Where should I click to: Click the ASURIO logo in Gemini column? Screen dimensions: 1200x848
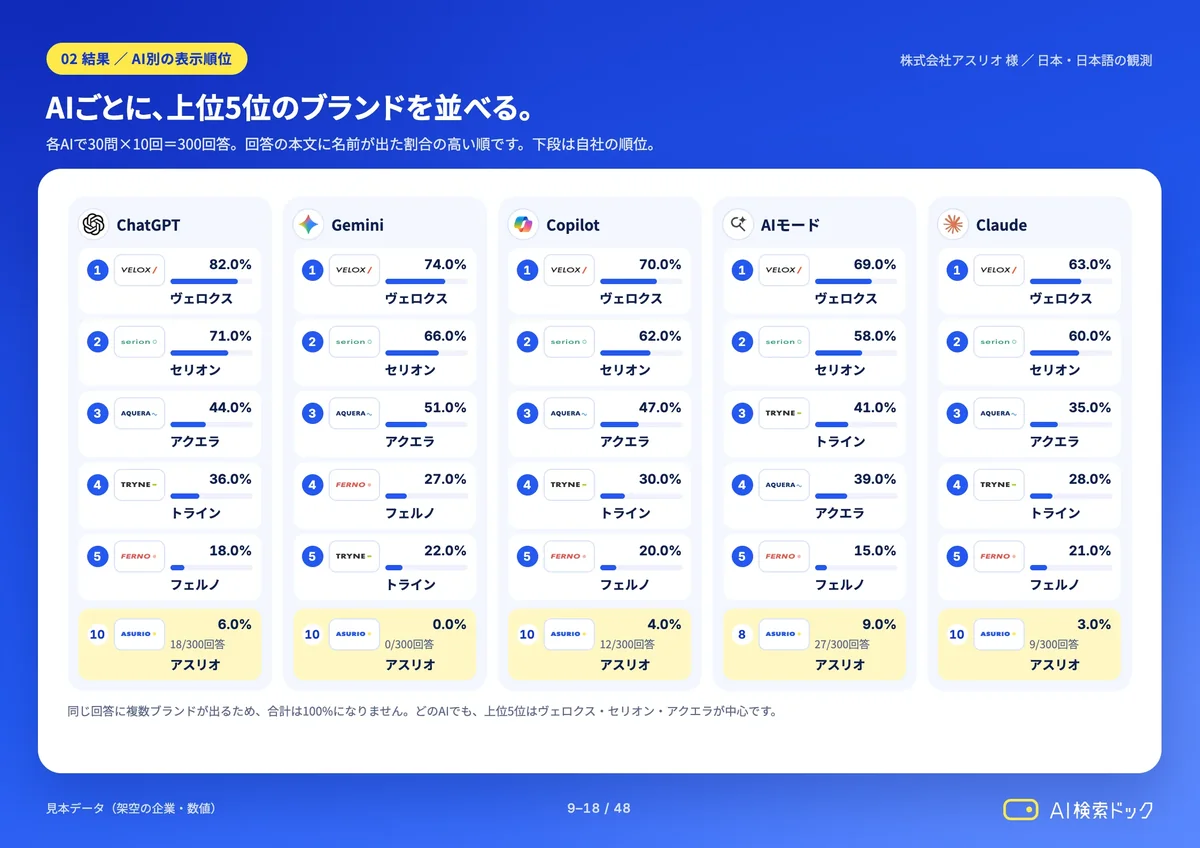(x=354, y=634)
